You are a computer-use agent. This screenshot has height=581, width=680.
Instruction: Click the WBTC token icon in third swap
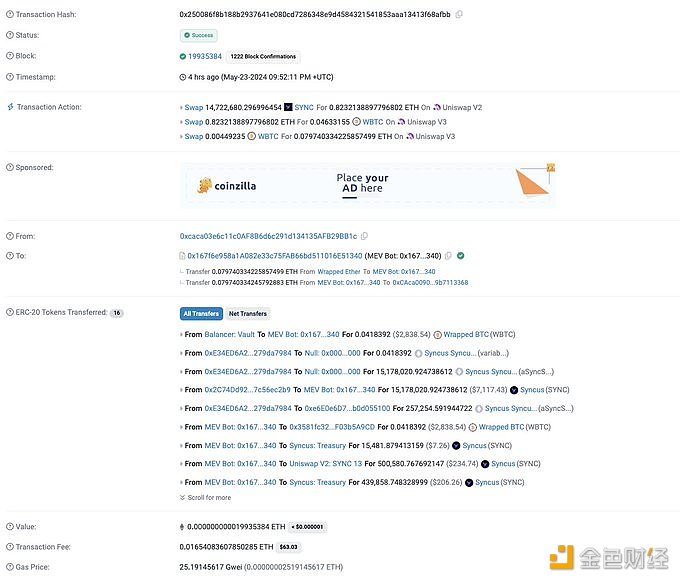tap(252, 136)
